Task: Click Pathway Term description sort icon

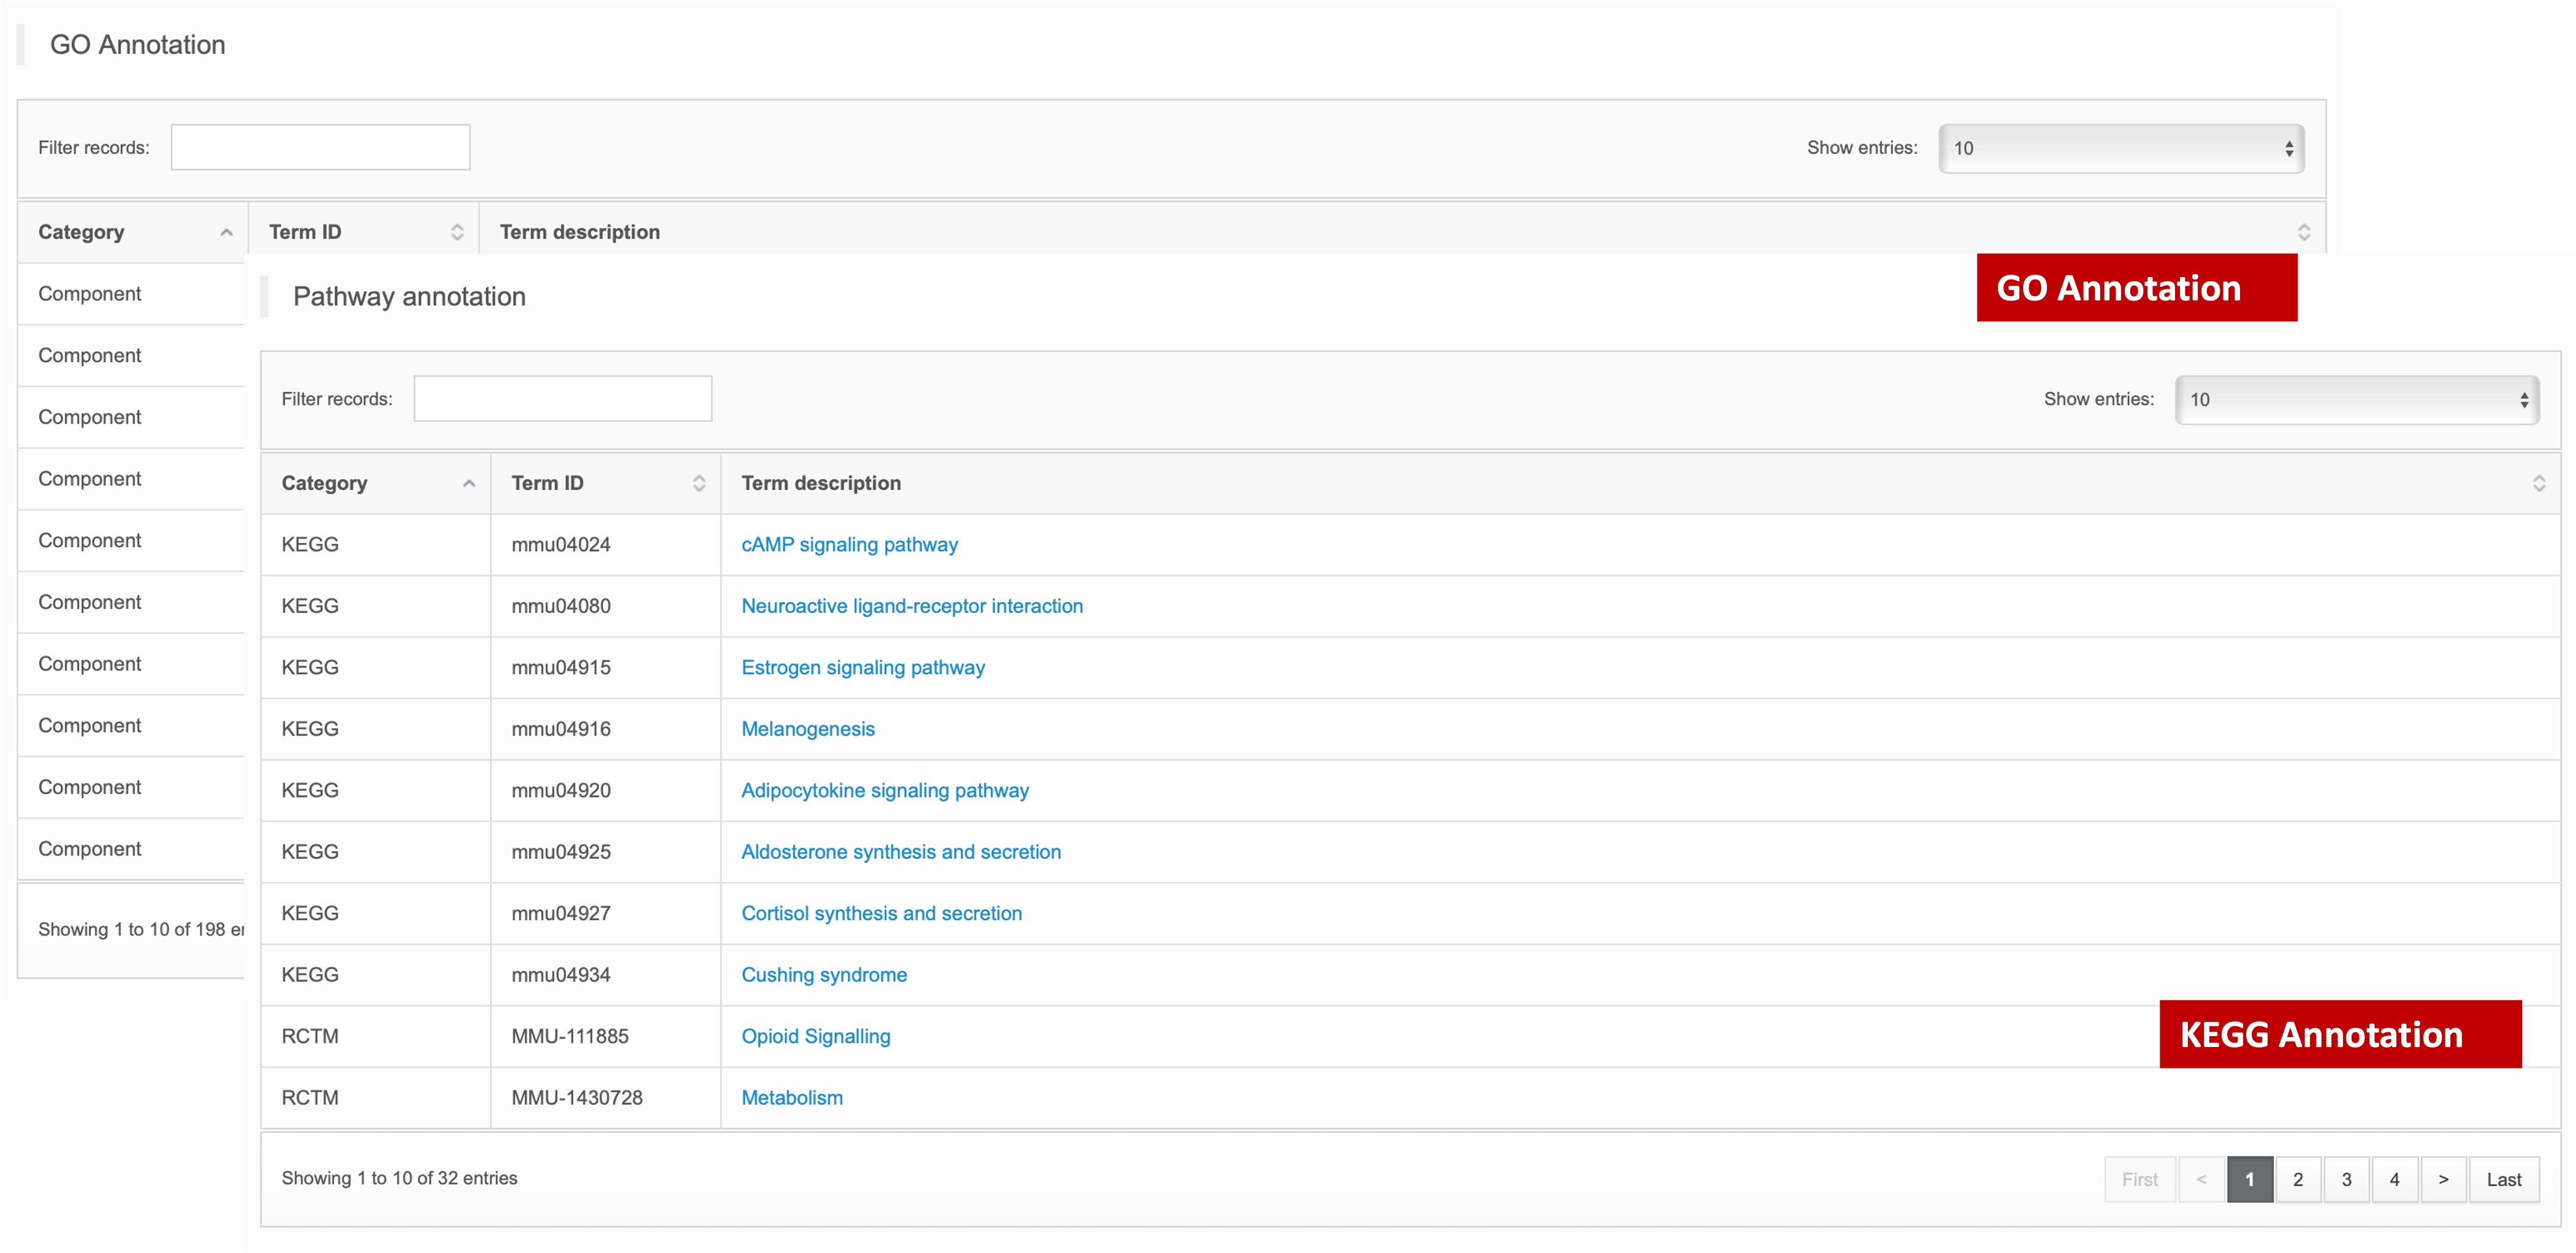Action: click(x=2538, y=483)
